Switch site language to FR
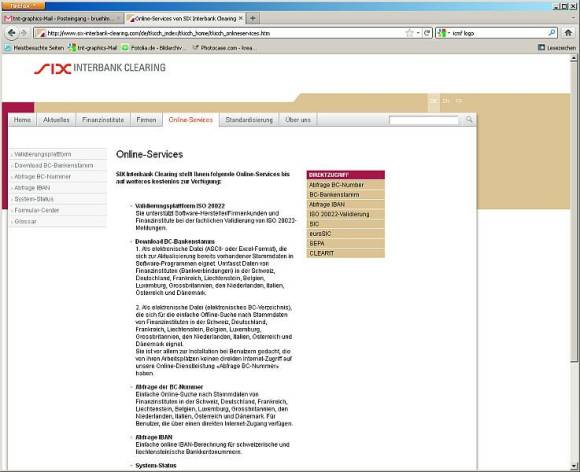Screen dimensions: 580x472 pos(459,101)
